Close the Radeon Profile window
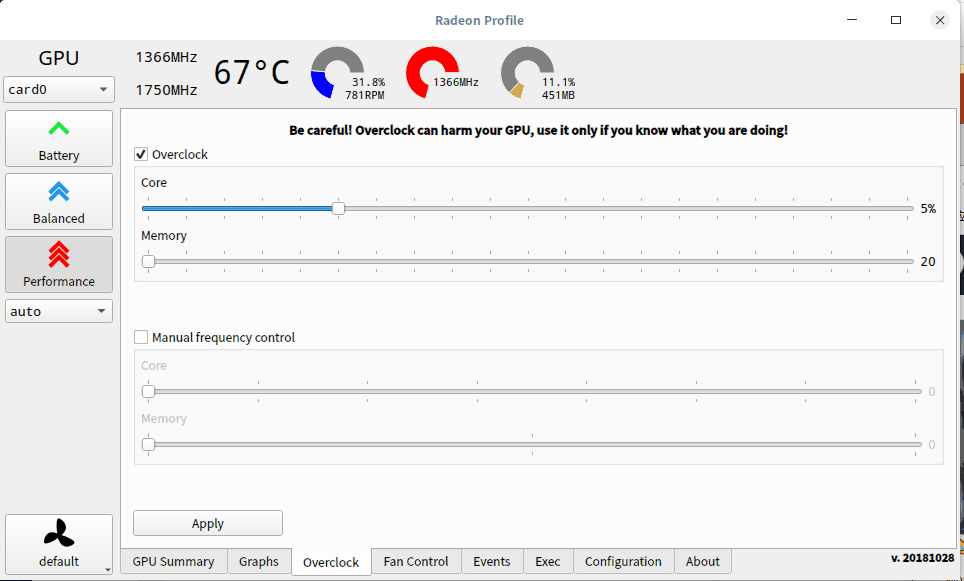Screen dimensions: 964x581 pos(940,20)
